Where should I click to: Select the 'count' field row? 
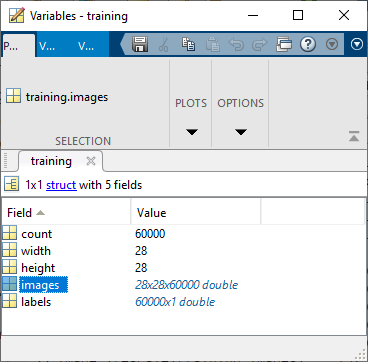183,234
